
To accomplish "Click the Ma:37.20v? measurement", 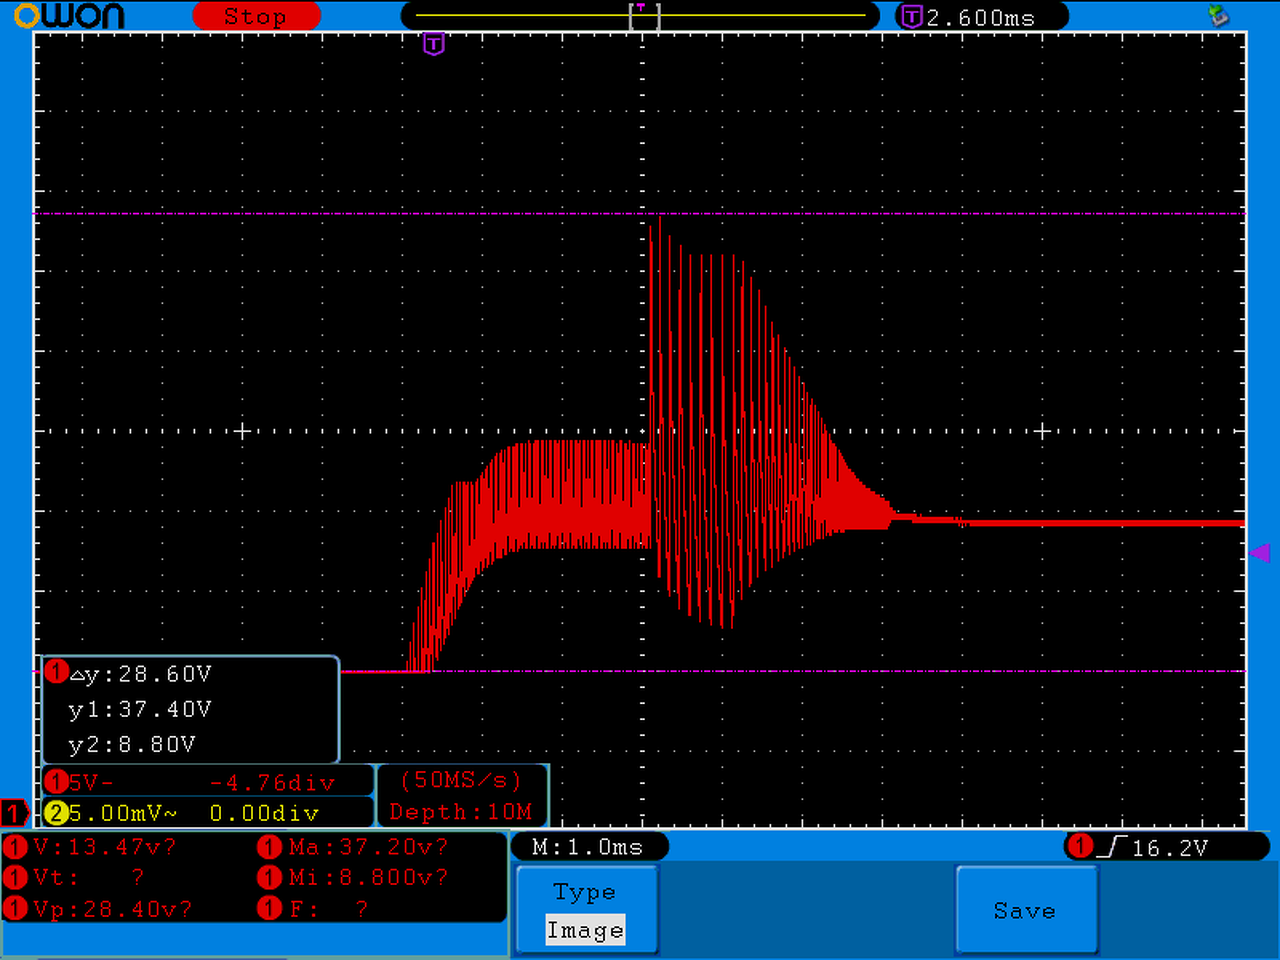I will pos(368,847).
